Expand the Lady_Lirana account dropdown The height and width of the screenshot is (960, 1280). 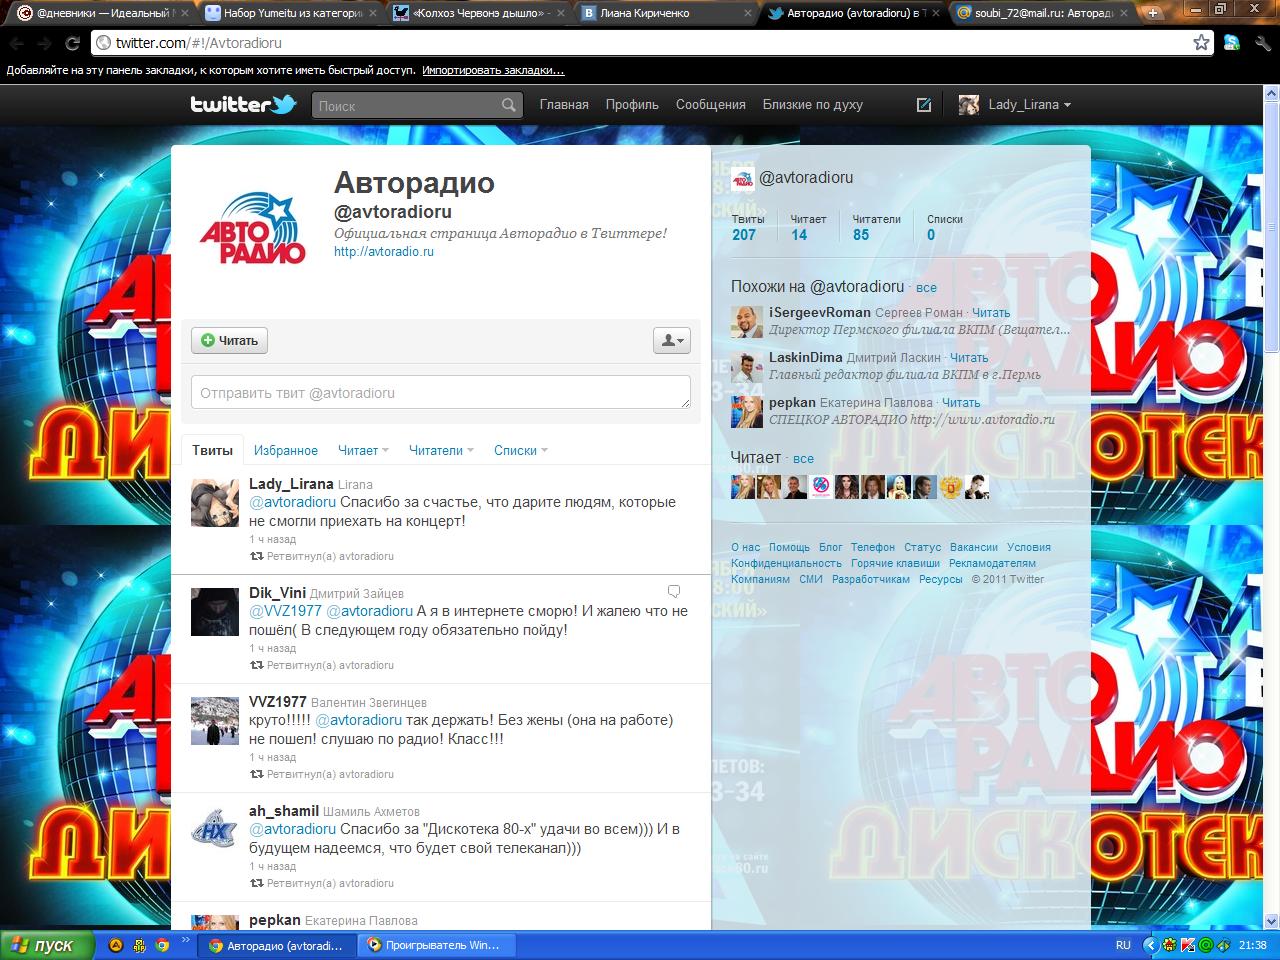point(1067,105)
